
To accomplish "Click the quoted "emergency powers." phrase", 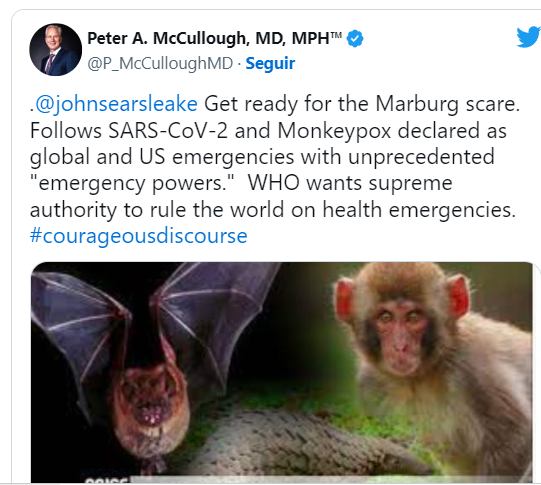I will [x=132, y=183].
